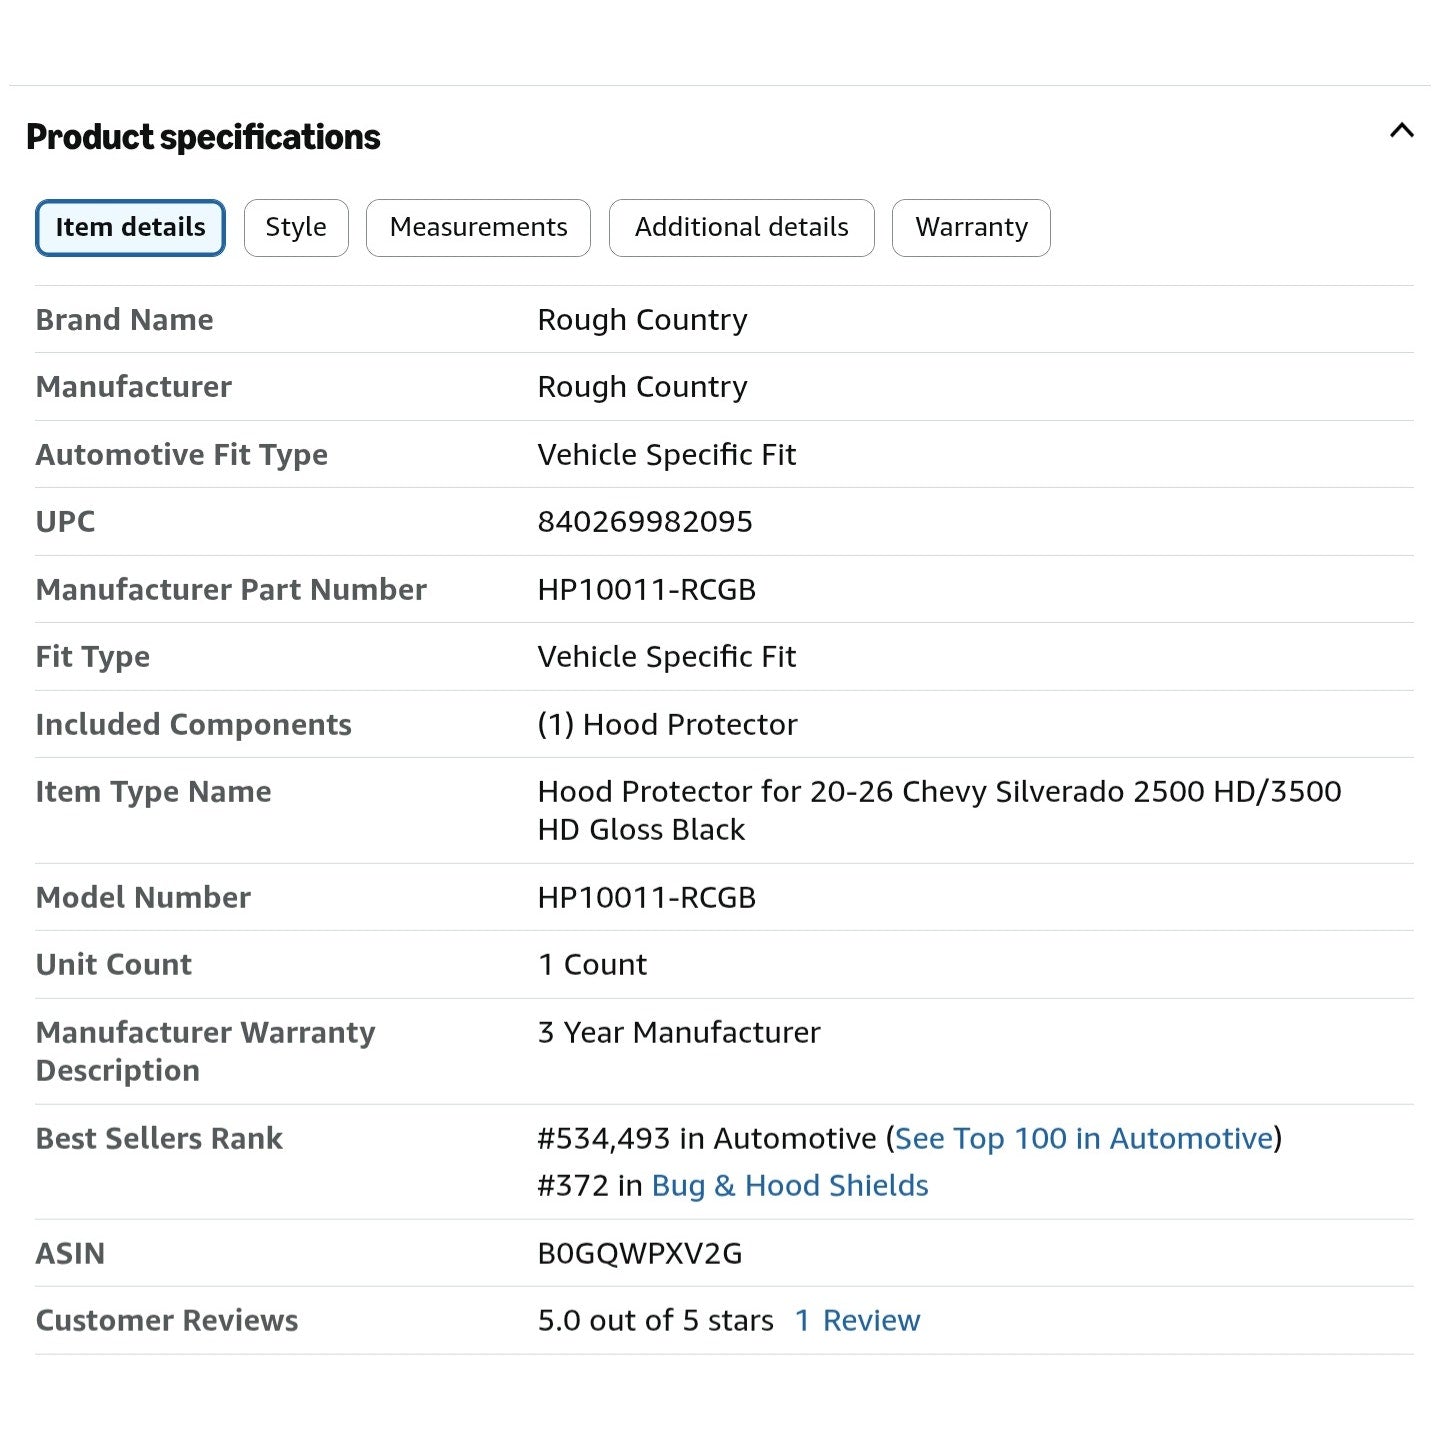The height and width of the screenshot is (1440, 1440).
Task: Select the Brand Name value Rough Country
Action: (642, 320)
